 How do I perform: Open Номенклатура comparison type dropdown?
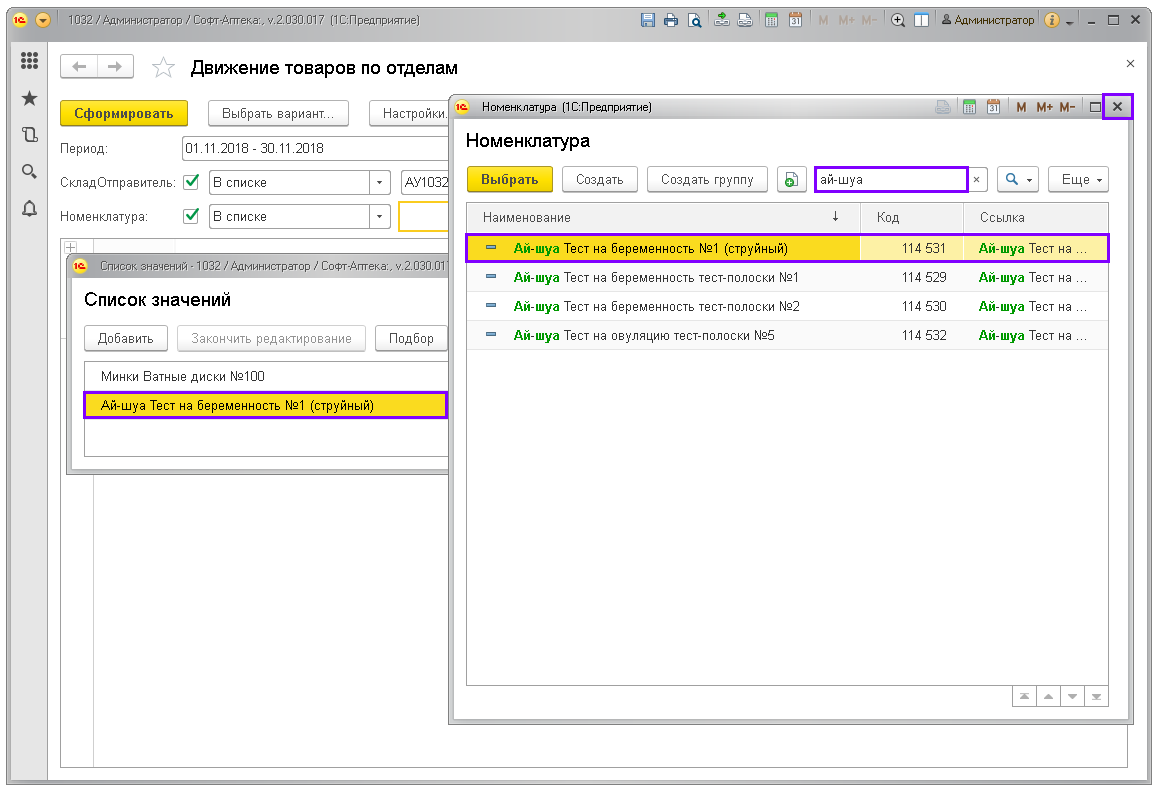[379, 216]
